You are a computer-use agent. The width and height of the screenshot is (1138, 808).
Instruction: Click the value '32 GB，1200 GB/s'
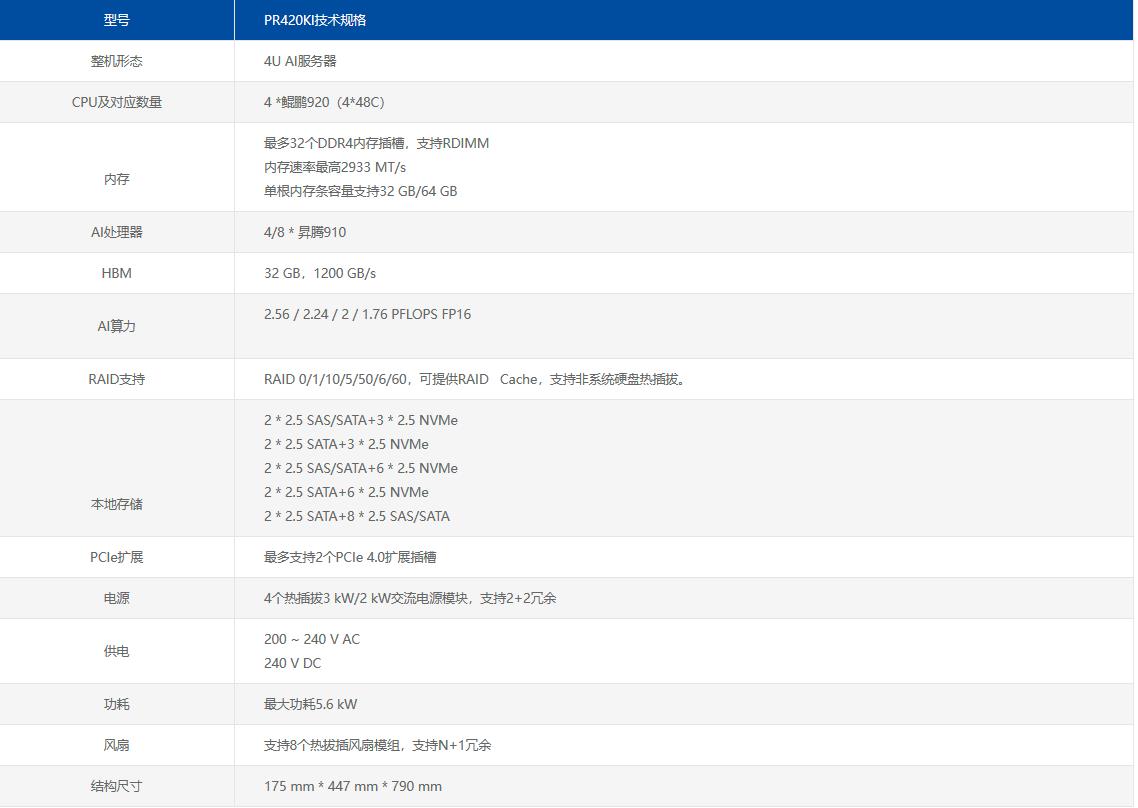tap(320, 273)
